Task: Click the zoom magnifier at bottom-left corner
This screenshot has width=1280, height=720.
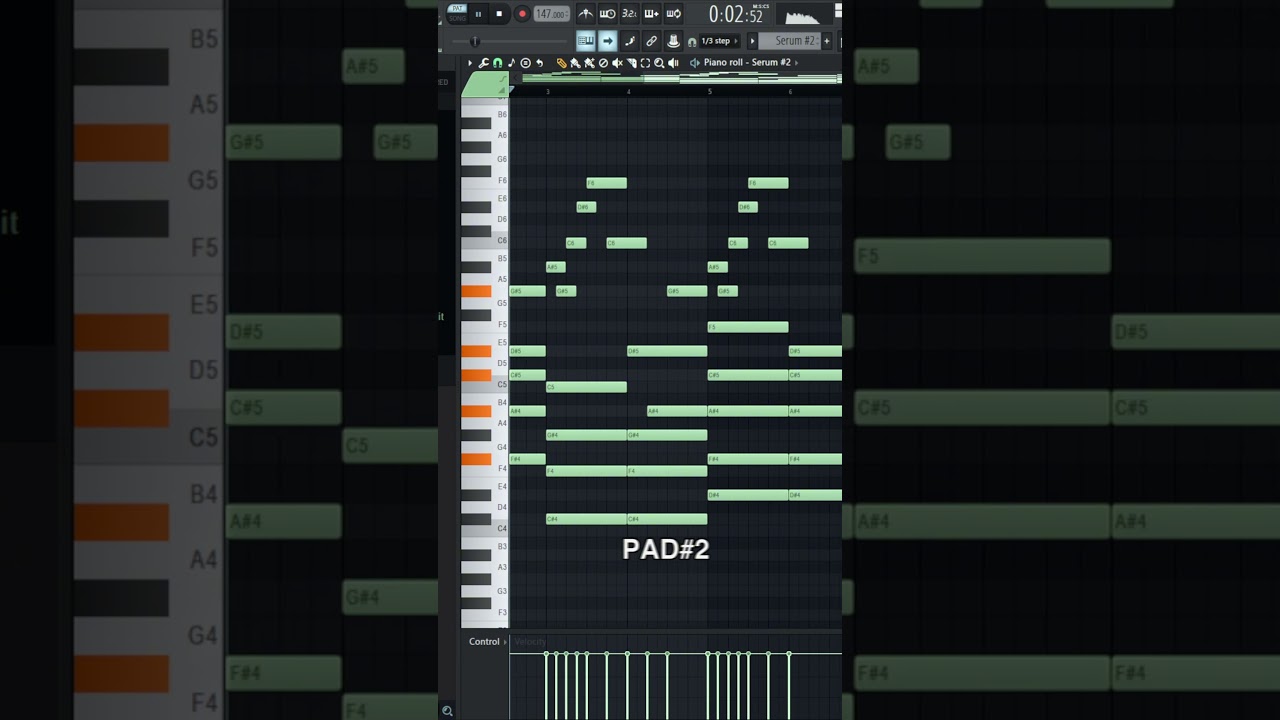Action: 447,711
